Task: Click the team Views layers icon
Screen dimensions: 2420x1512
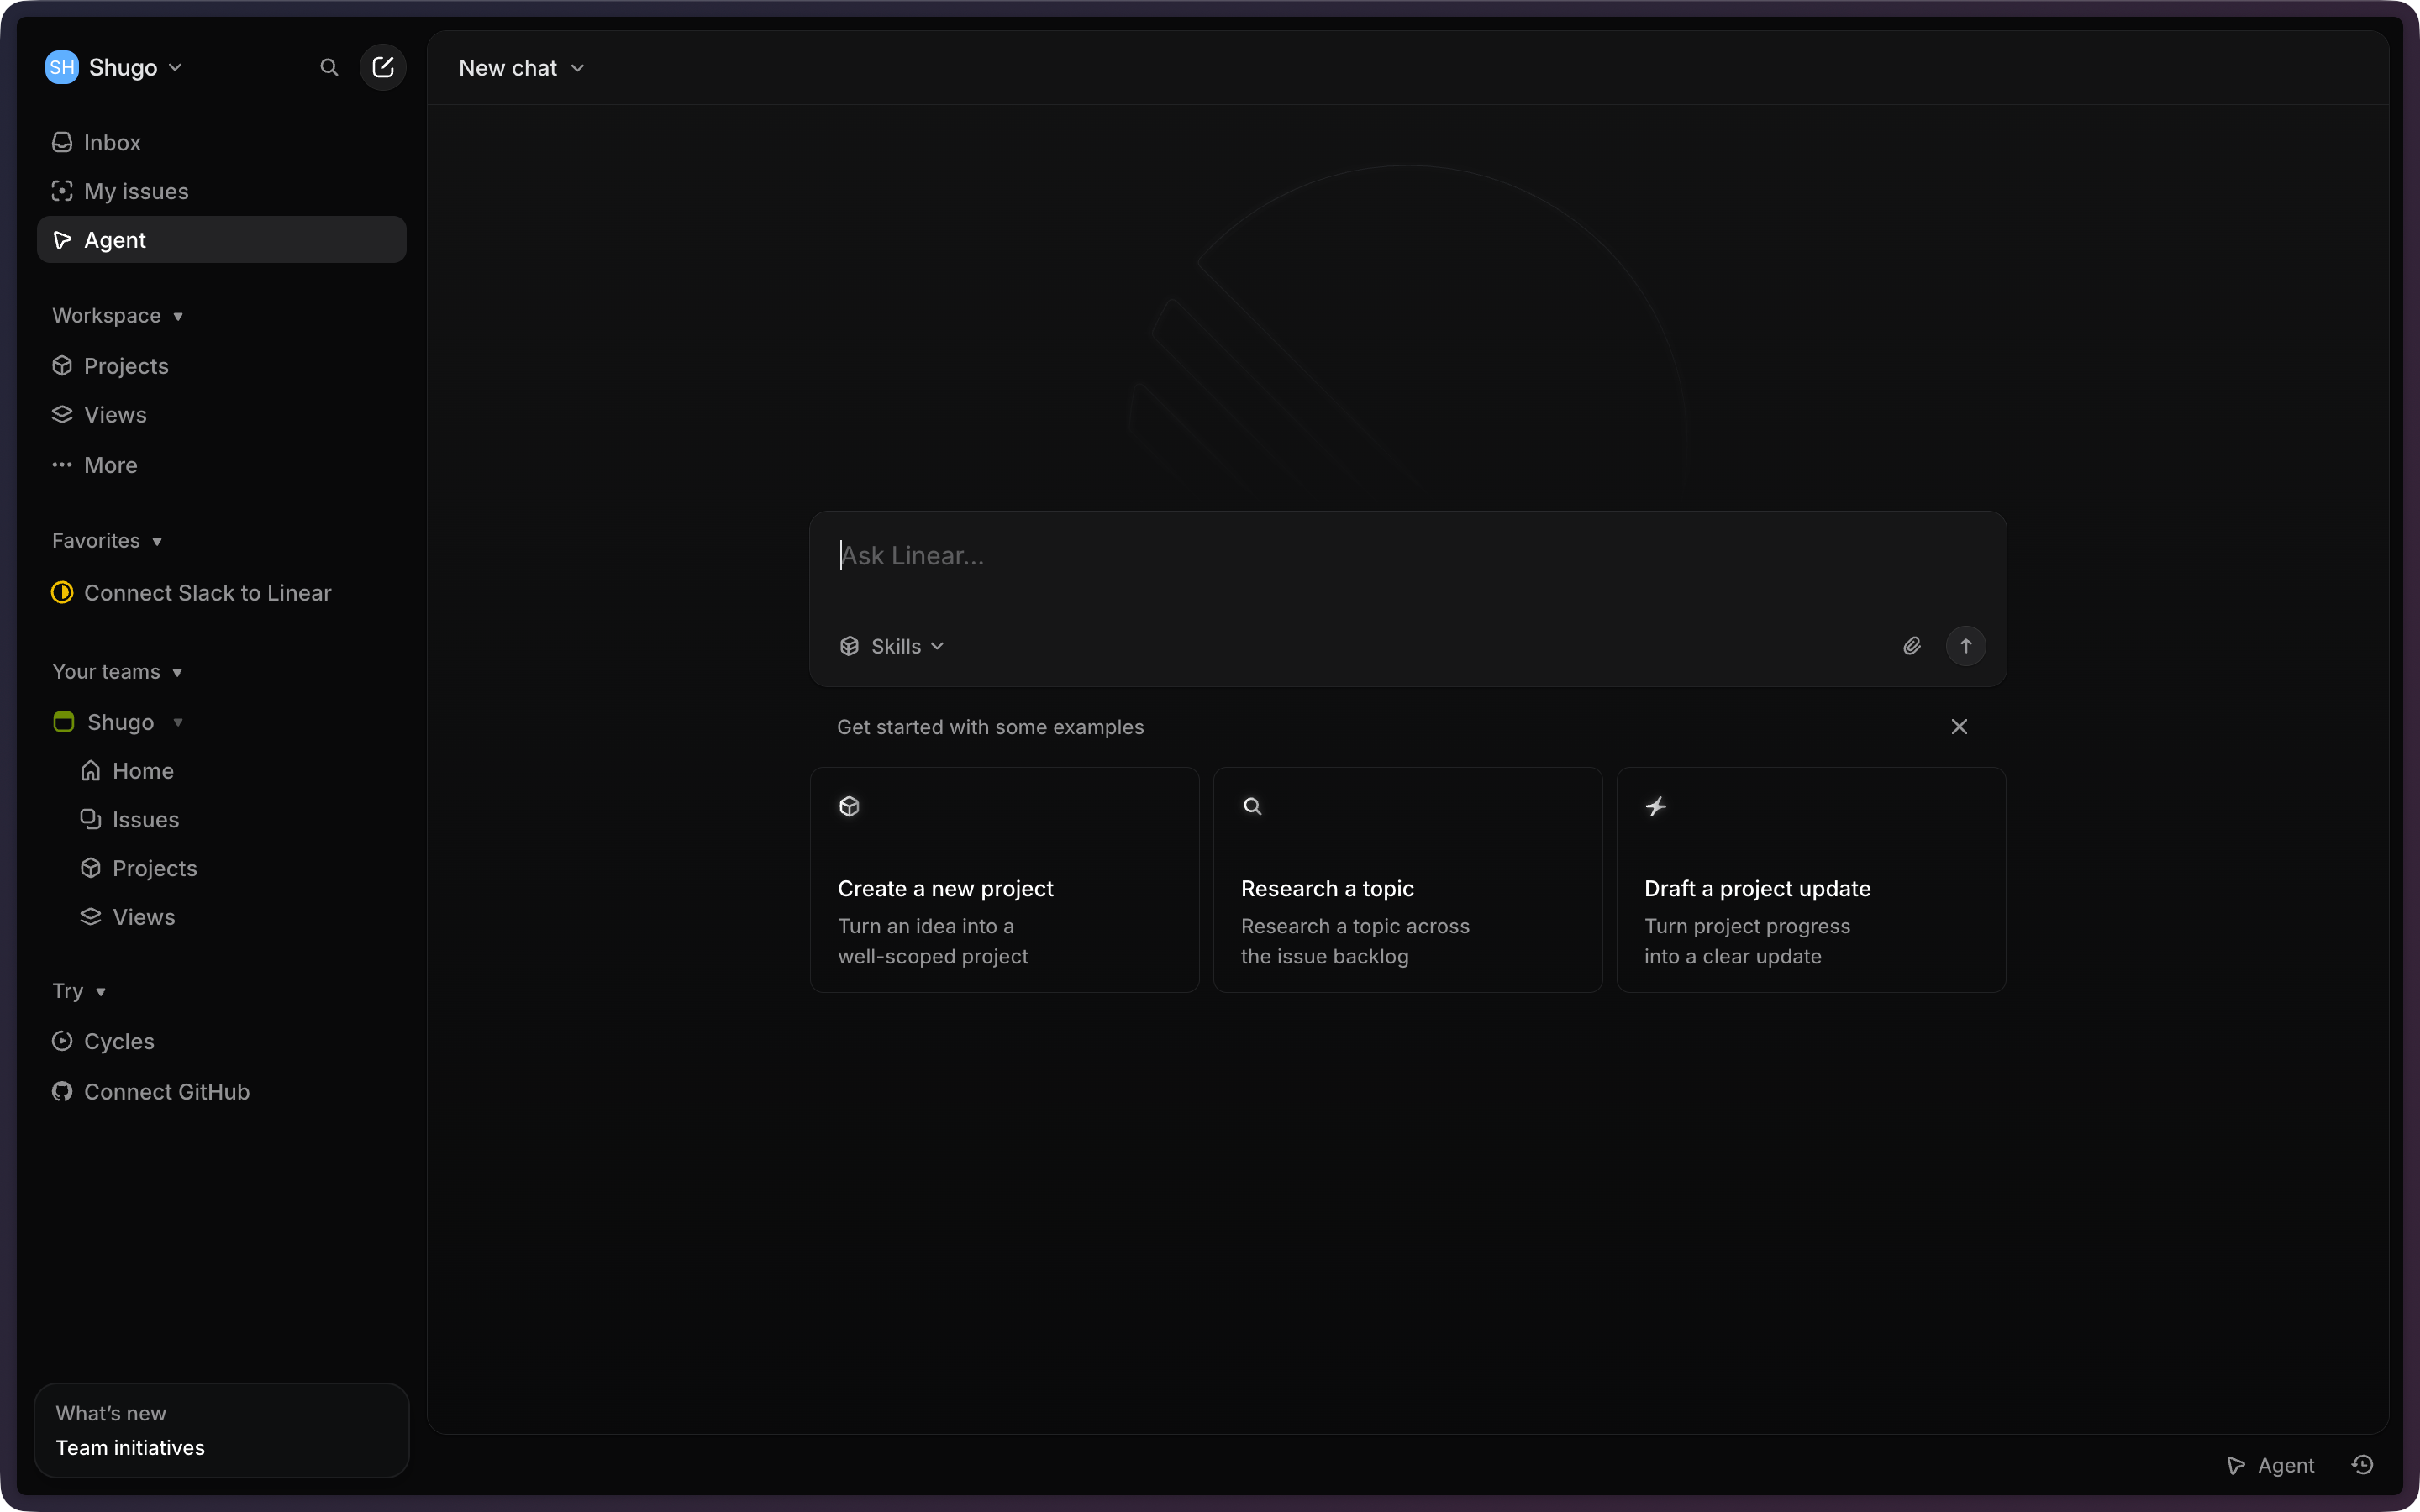Action: coord(91,917)
